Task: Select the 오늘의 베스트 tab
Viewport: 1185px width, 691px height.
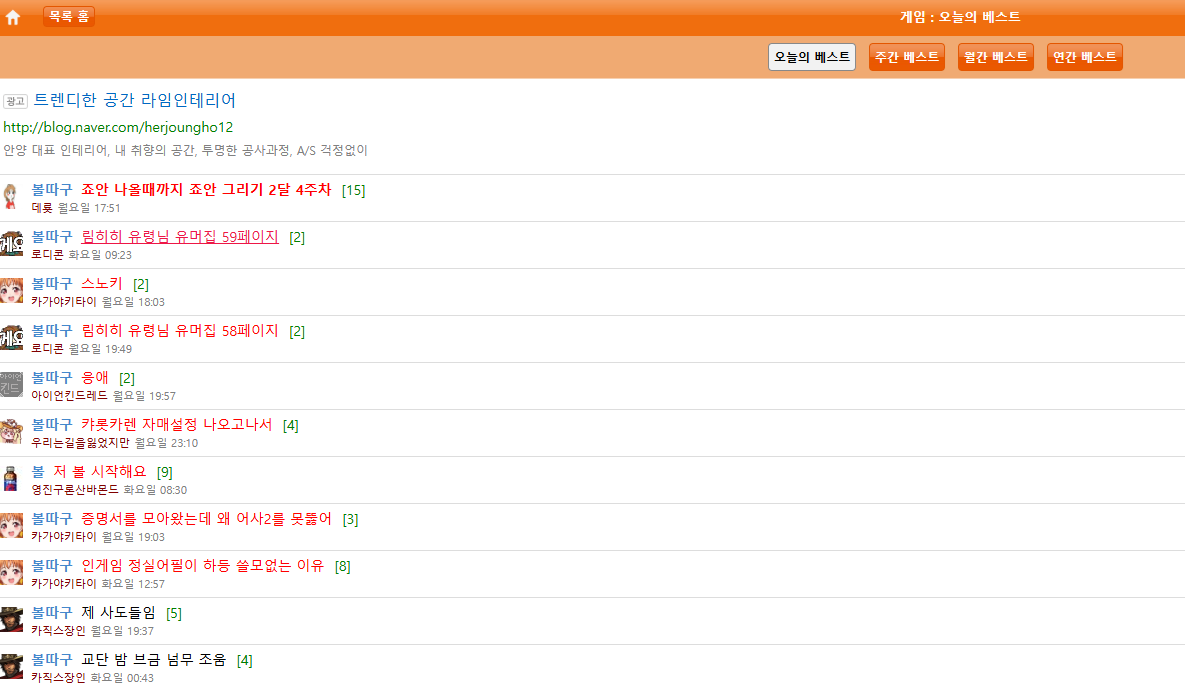Action: pyautogui.click(x=812, y=57)
